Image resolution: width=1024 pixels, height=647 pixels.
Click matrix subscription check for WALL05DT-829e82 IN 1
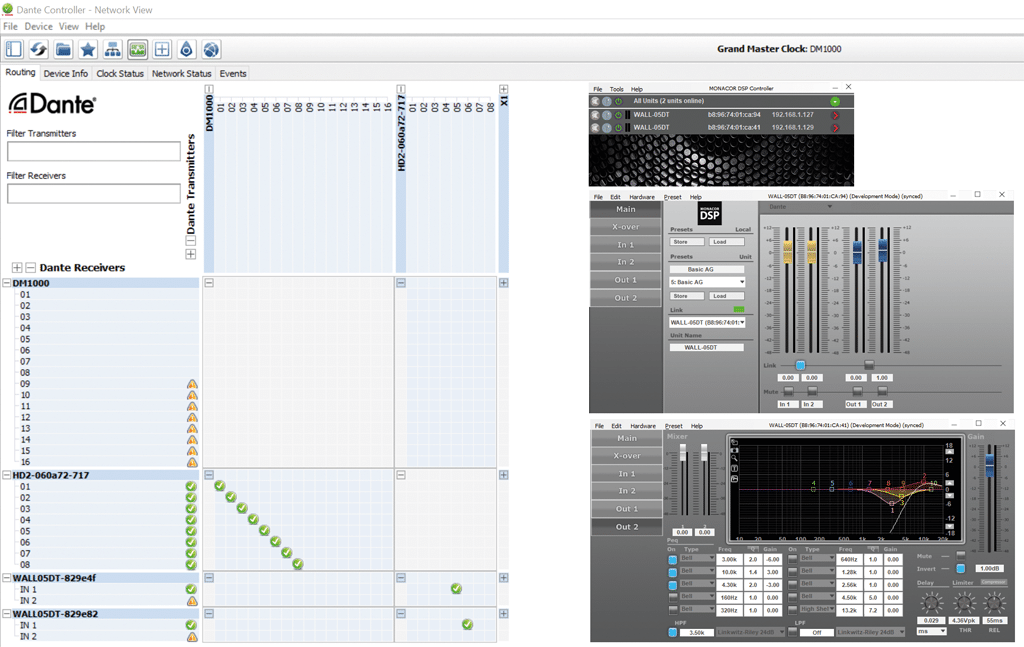(467, 624)
